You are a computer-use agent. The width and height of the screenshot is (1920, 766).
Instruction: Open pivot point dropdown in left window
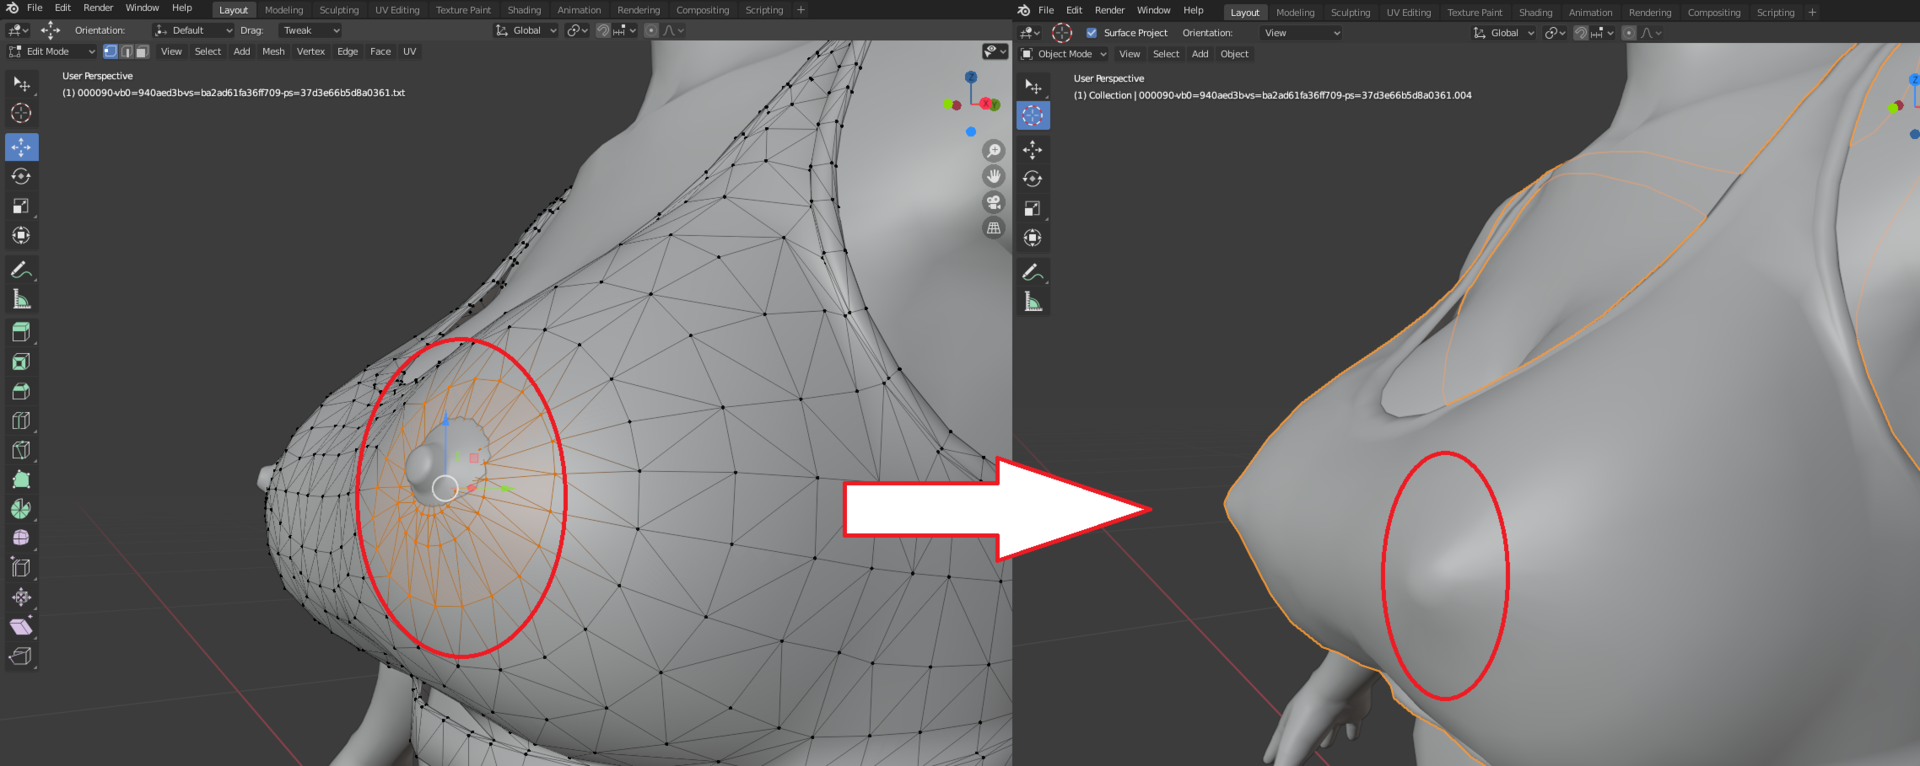[577, 31]
